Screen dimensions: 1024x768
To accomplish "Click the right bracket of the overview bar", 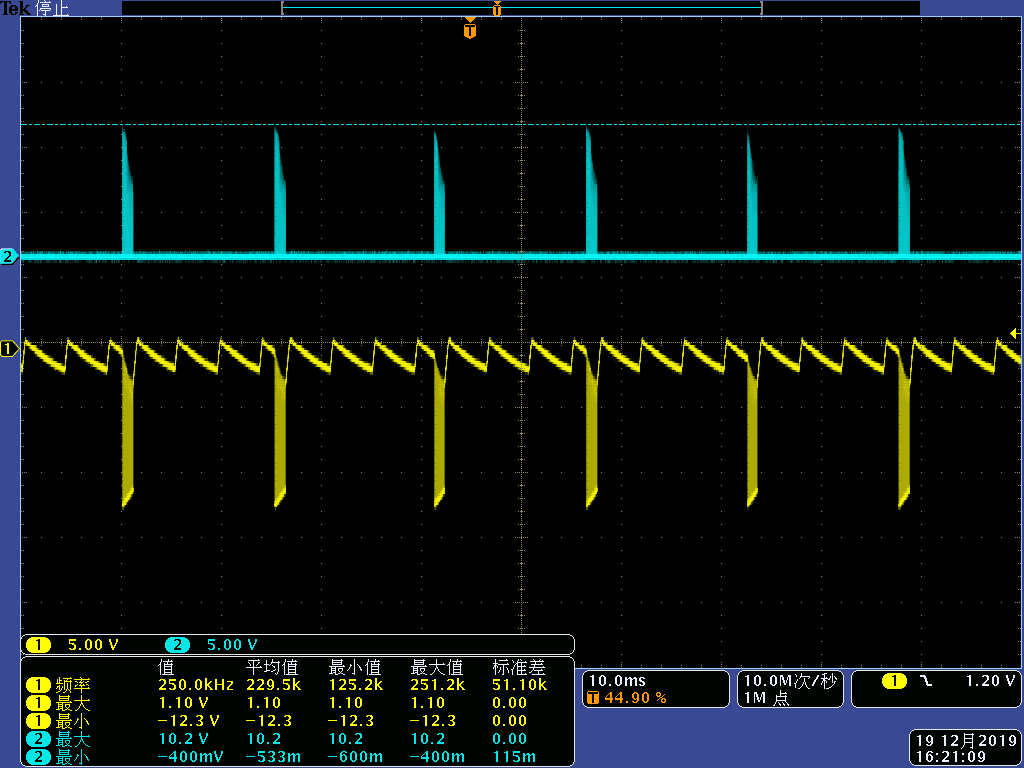I will coord(761,8).
